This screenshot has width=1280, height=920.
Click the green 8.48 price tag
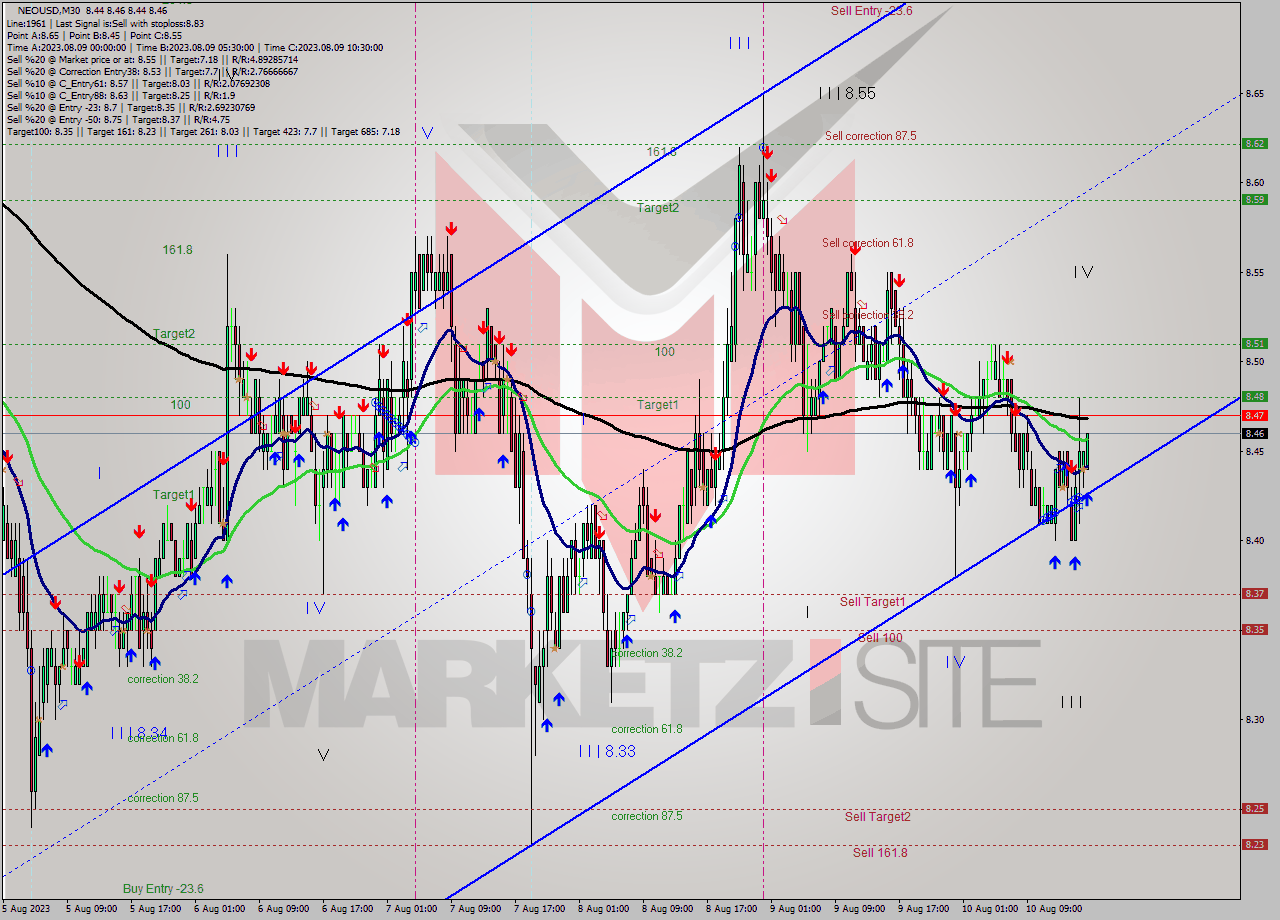(1255, 396)
